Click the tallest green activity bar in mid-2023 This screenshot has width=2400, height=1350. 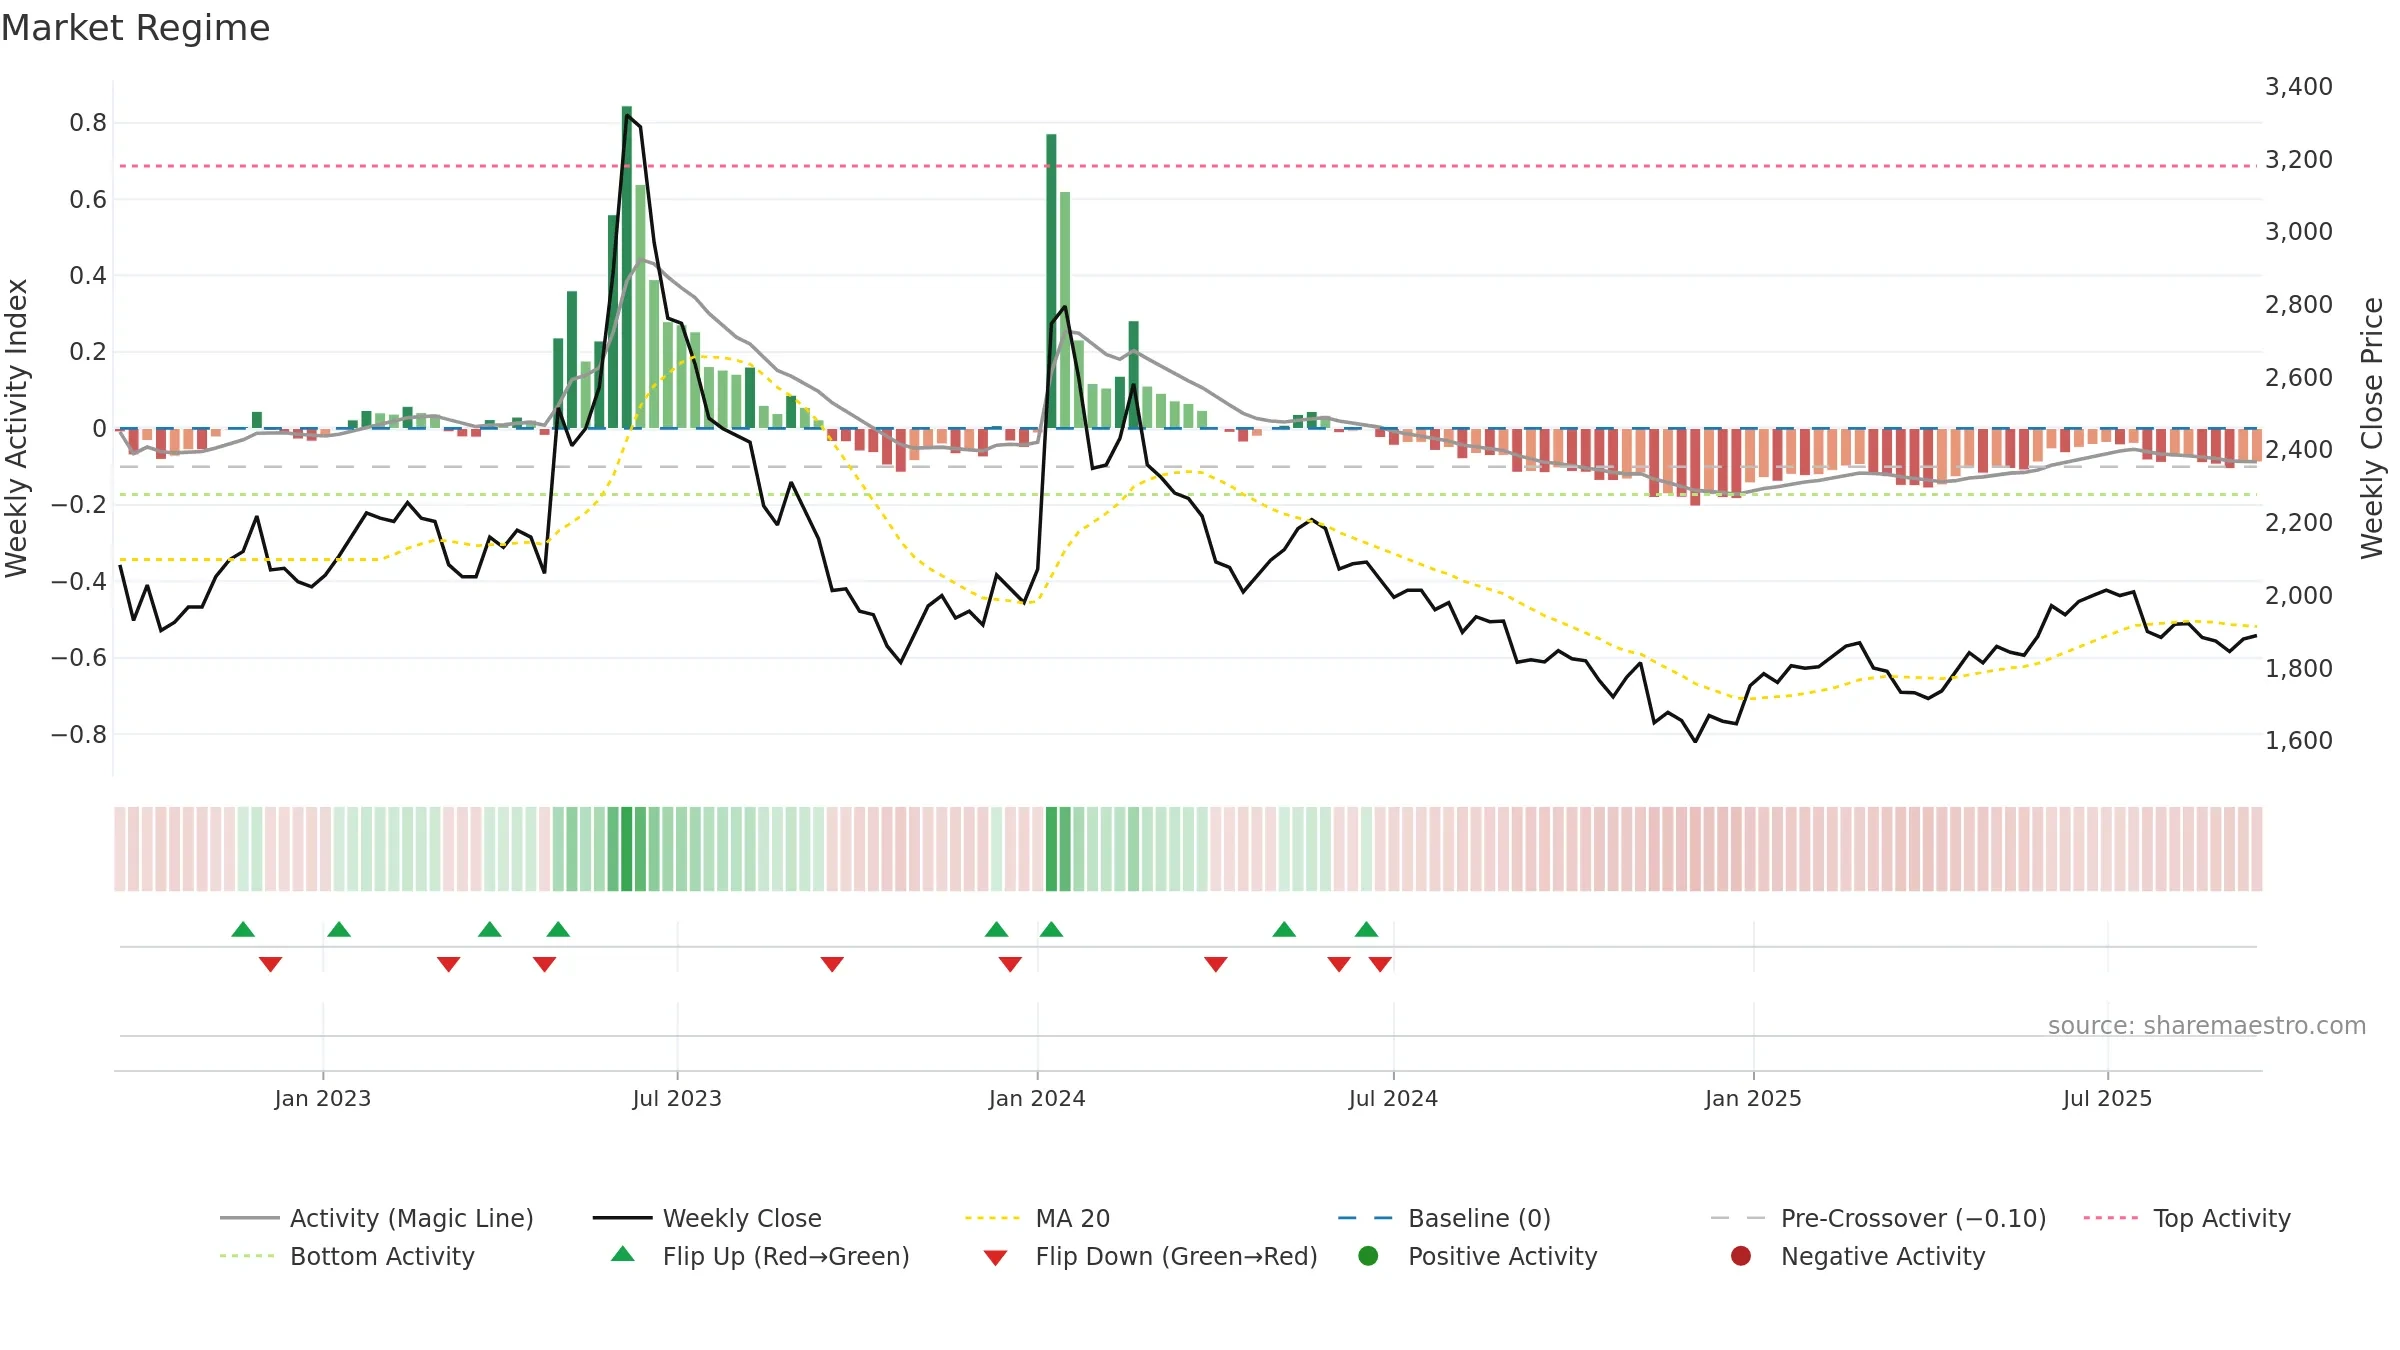[627, 267]
